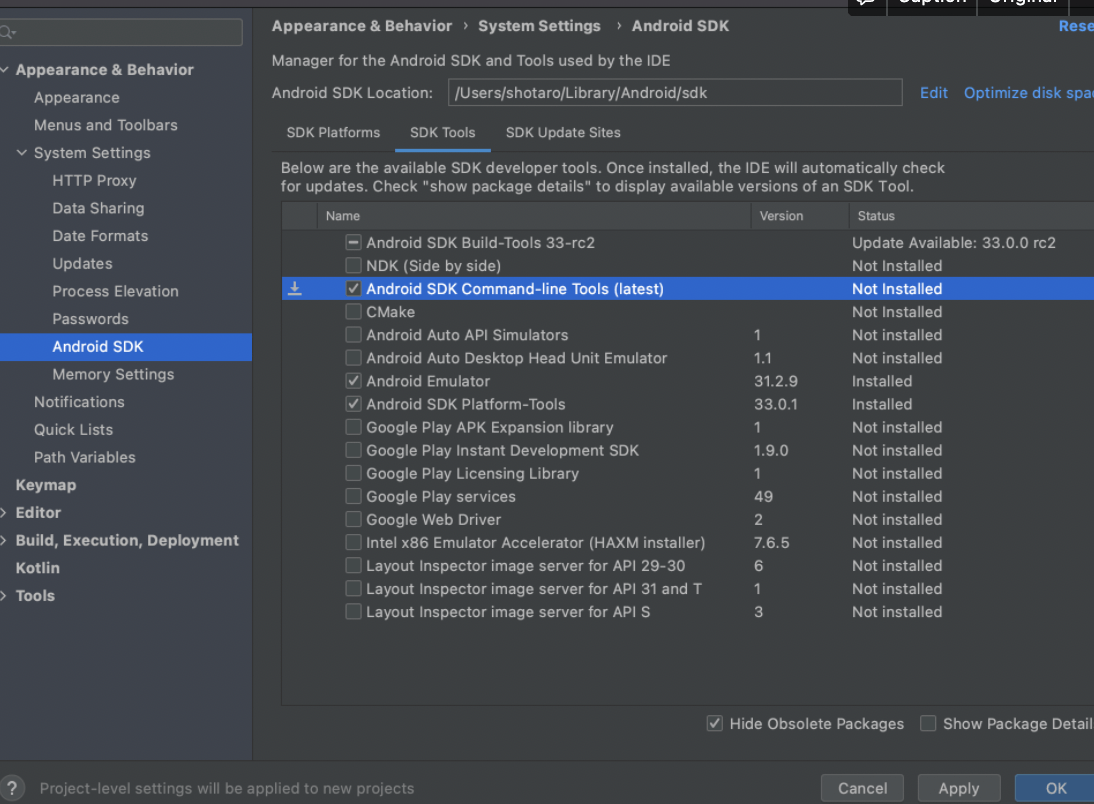Image resolution: width=1094 pixels, height=804 pixels.
Task: Click the Cancel button
Action: [x=862, y=788]
